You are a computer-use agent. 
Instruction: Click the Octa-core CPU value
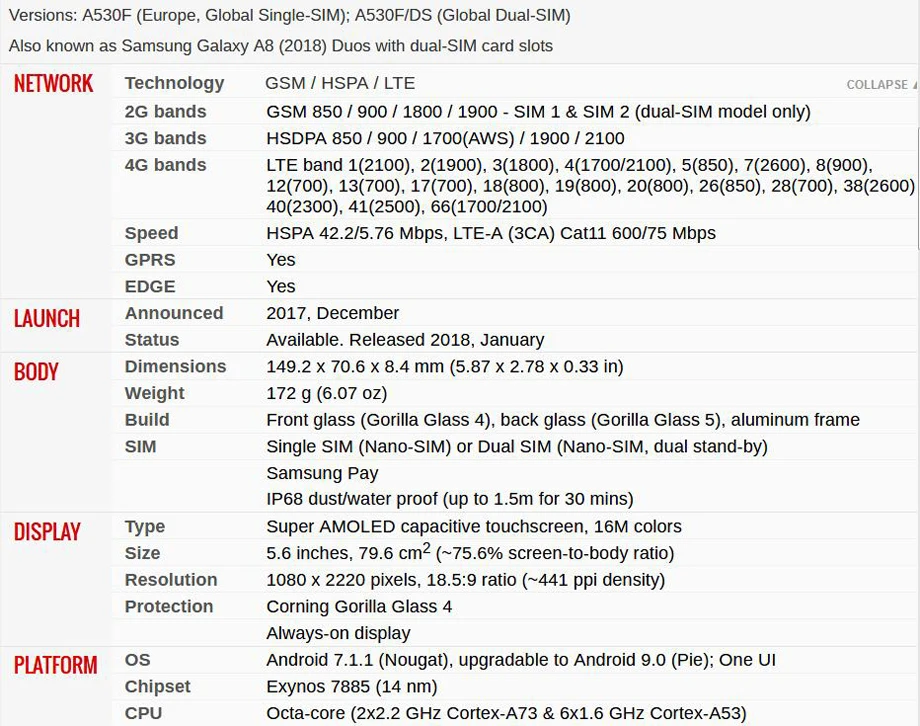(506, 713)
